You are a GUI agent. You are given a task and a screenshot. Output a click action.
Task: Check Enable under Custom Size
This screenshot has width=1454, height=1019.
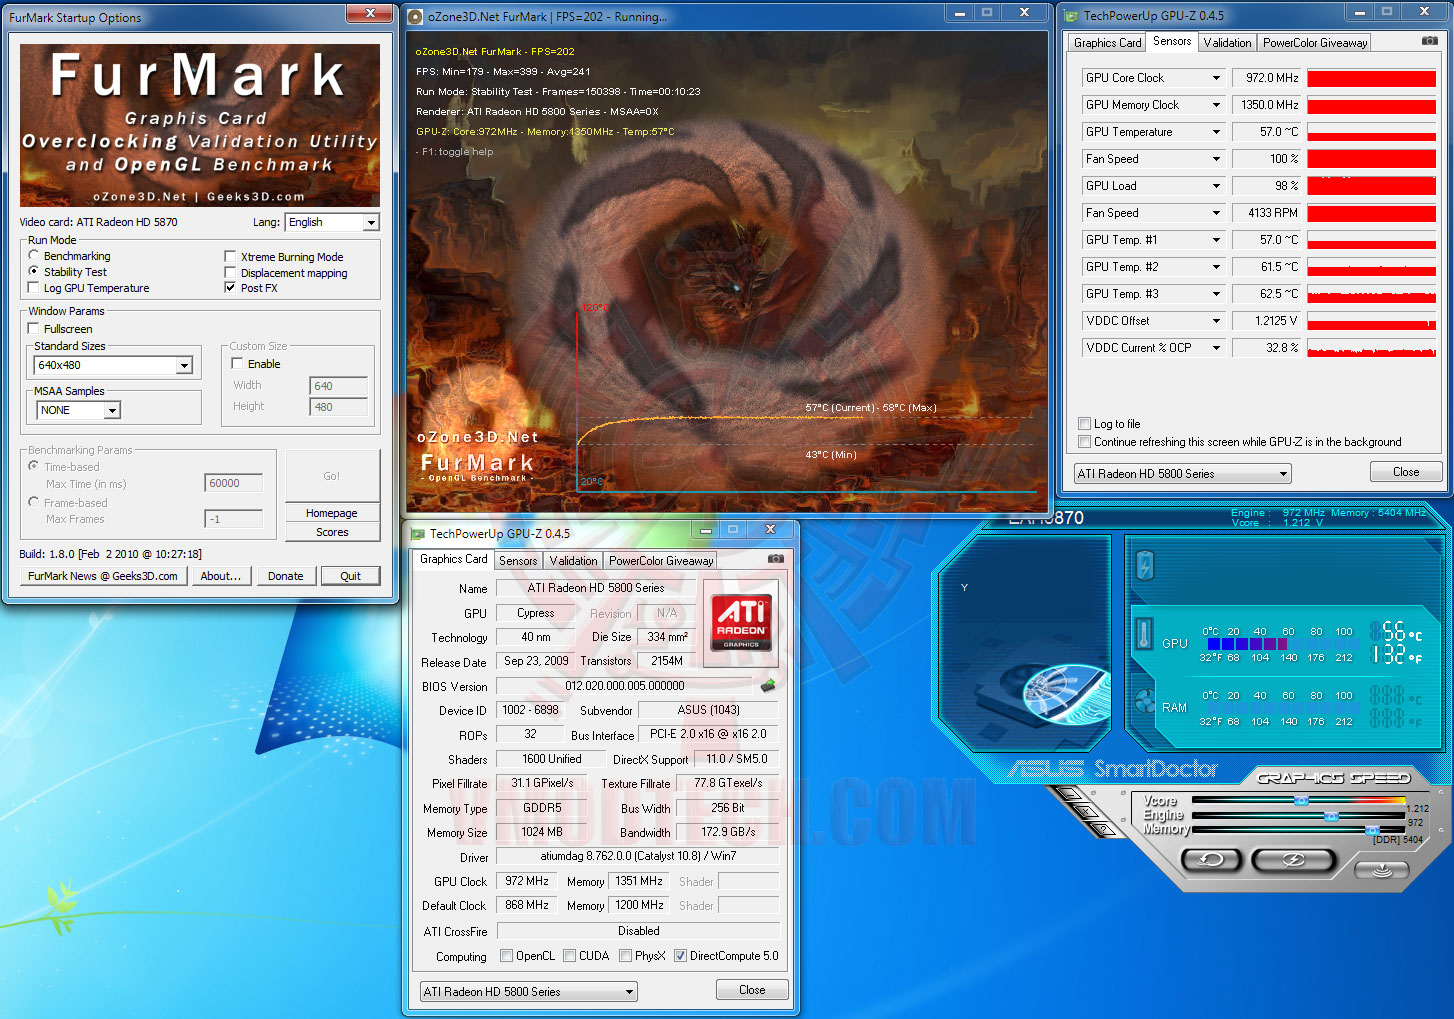pyautogui.click(x=238, y=364)
